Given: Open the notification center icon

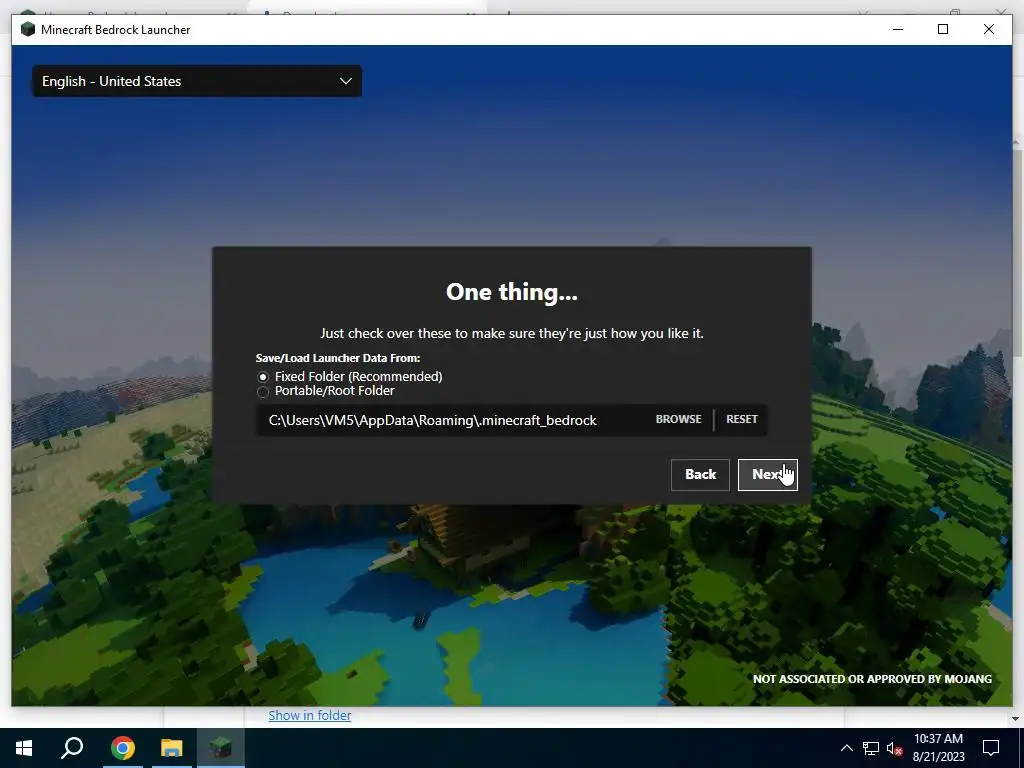Looking at the screenshot, I should pos(991,748).
